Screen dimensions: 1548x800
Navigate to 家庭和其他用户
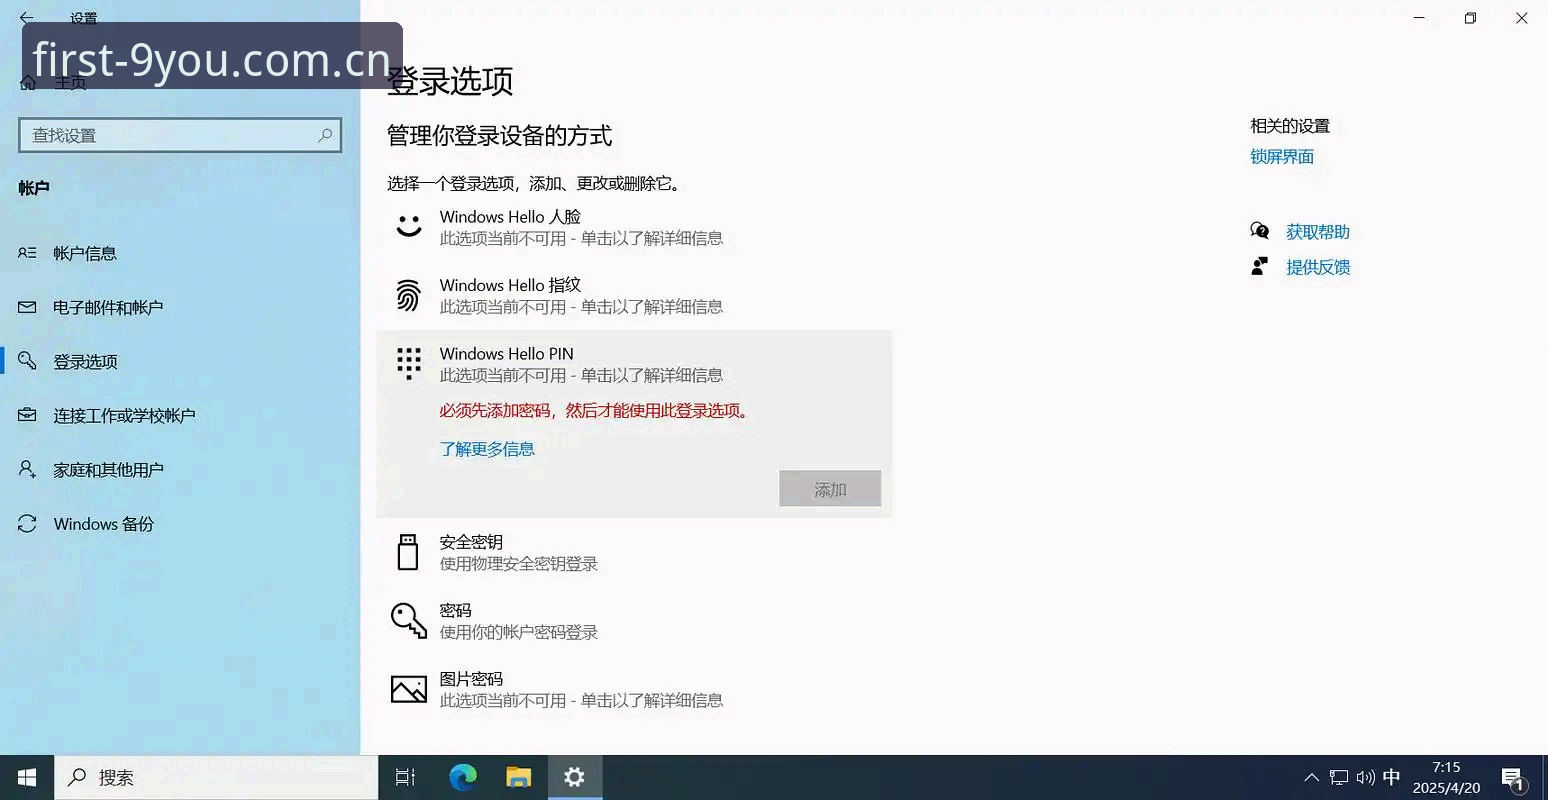[x=180, y=469]
